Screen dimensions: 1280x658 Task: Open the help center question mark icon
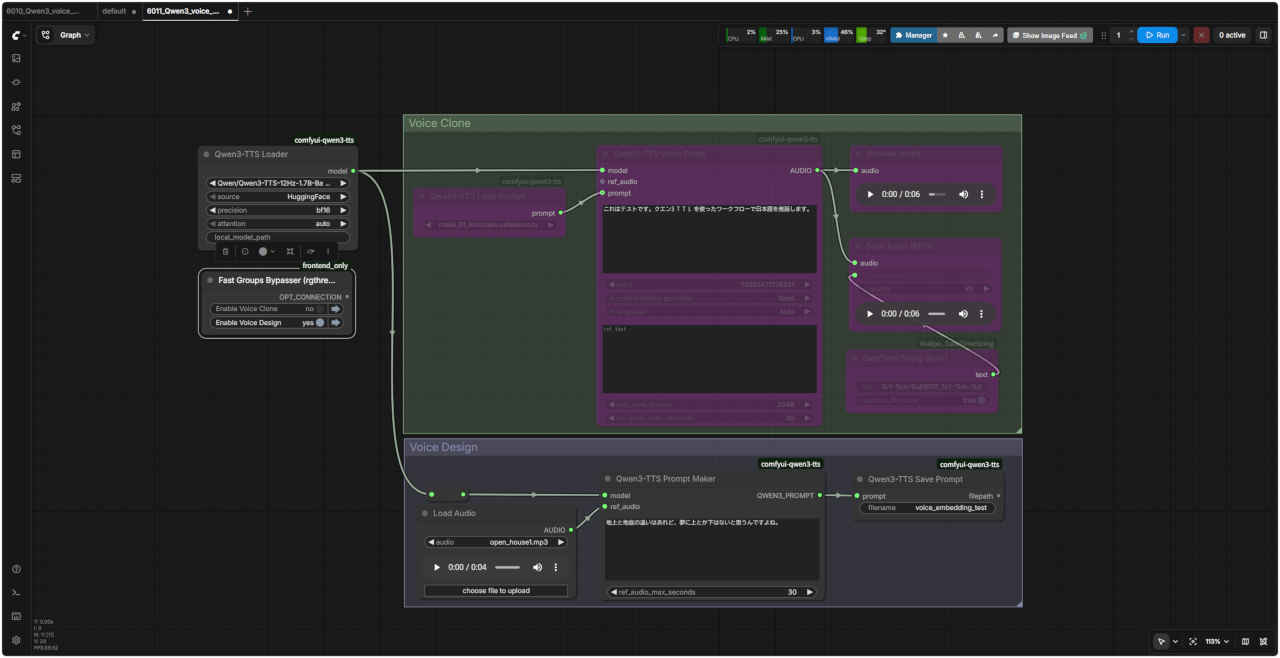pos(16,569)
